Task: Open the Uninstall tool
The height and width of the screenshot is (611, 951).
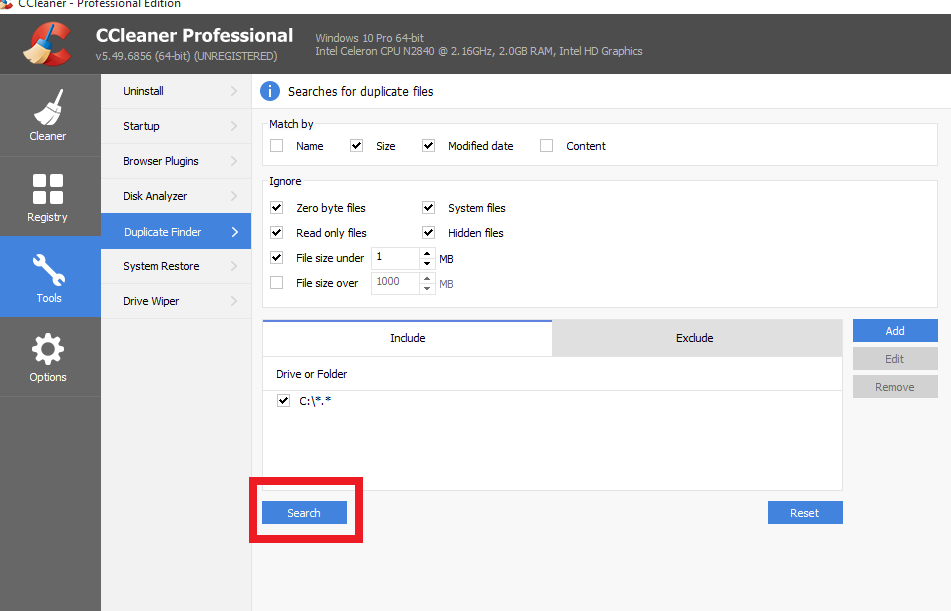Action: [x=176, y=91]
